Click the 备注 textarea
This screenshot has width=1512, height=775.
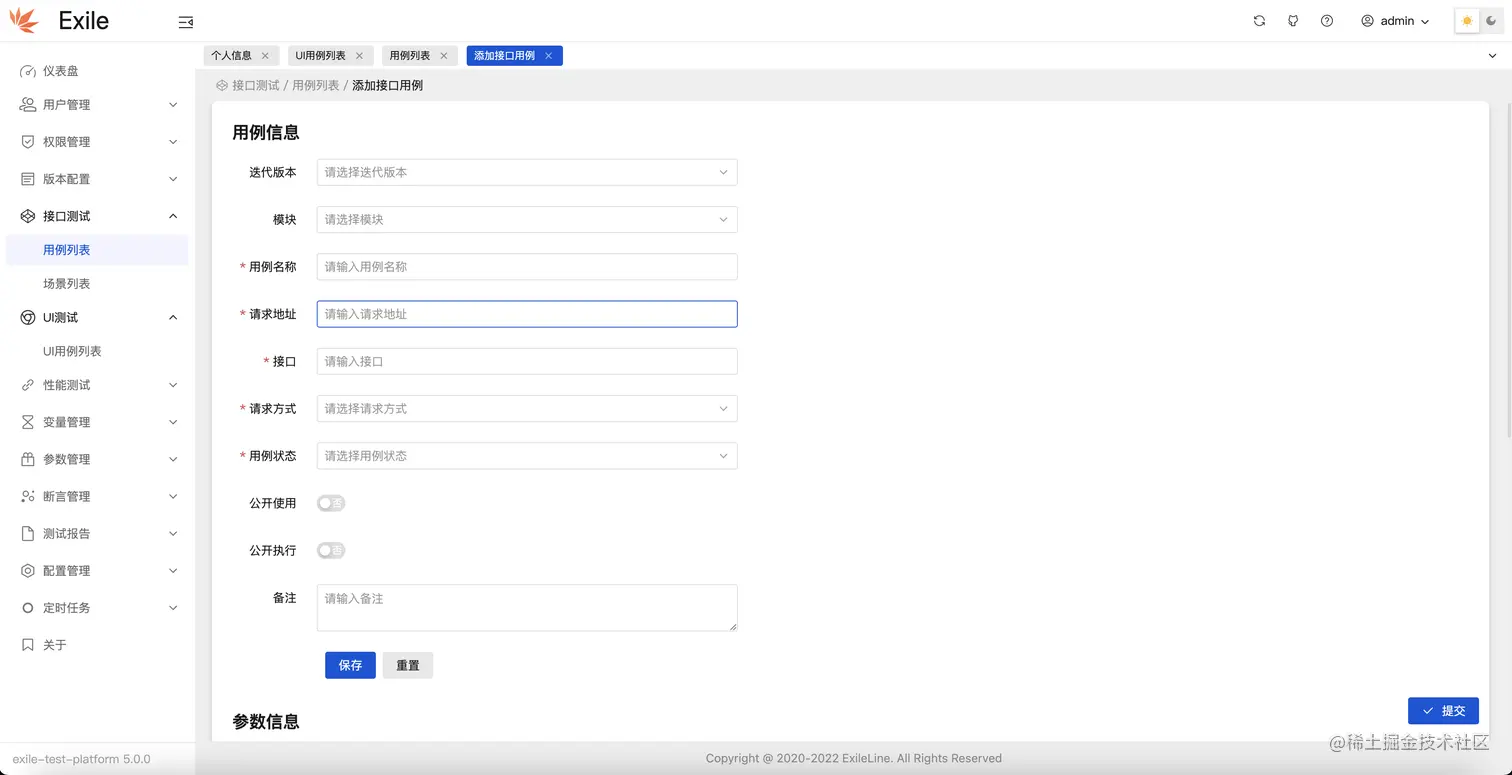[x=527, y=608]
